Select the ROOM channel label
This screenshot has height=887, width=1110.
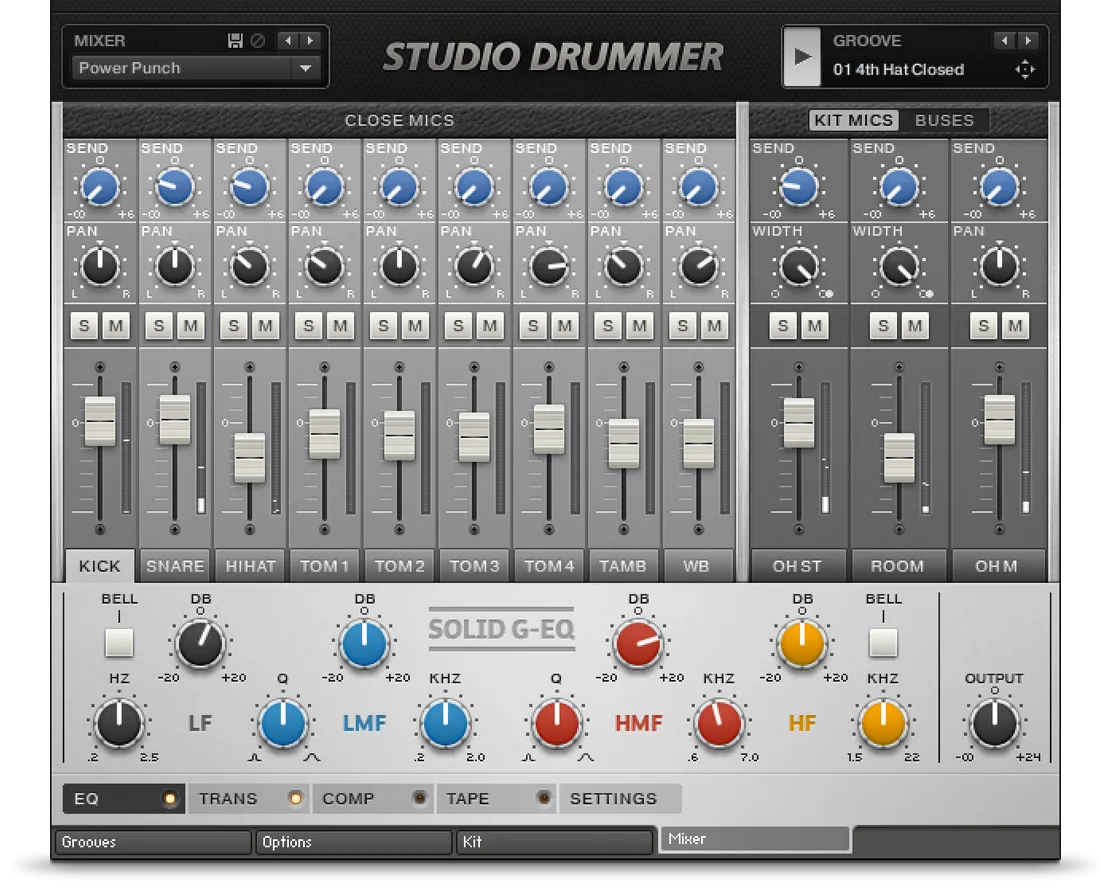(x=898, y=566)
